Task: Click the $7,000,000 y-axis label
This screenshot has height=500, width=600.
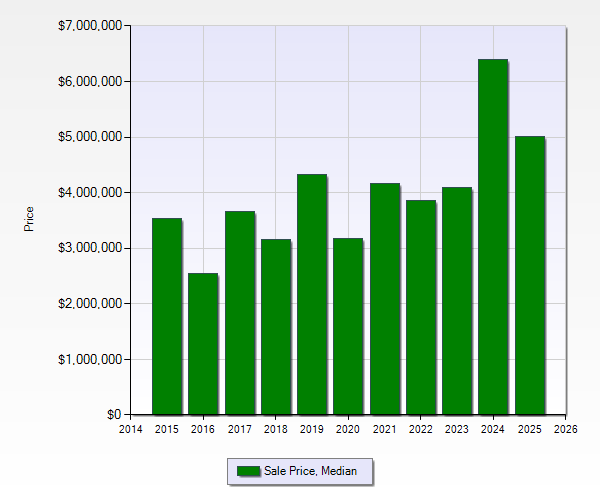Action: (x=88, y=25)
